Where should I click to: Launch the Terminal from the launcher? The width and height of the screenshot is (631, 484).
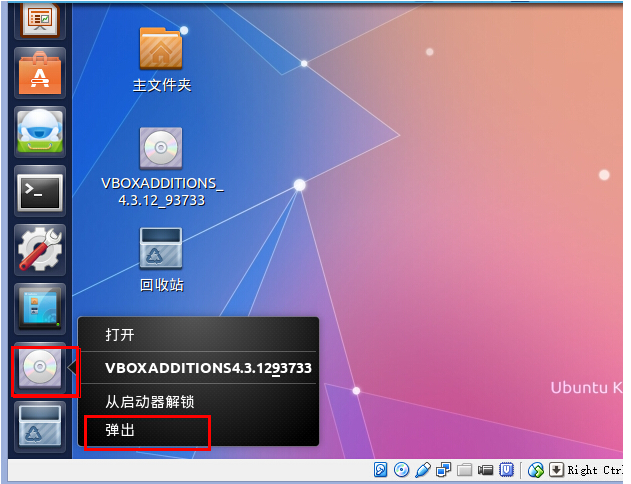40,192
